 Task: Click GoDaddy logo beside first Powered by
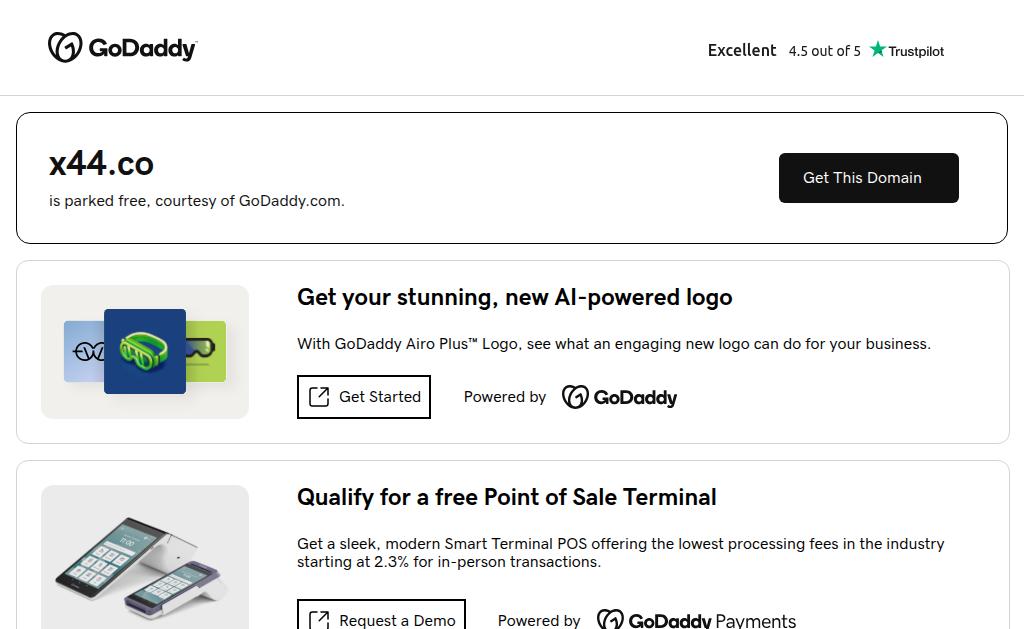pos(619,397)
